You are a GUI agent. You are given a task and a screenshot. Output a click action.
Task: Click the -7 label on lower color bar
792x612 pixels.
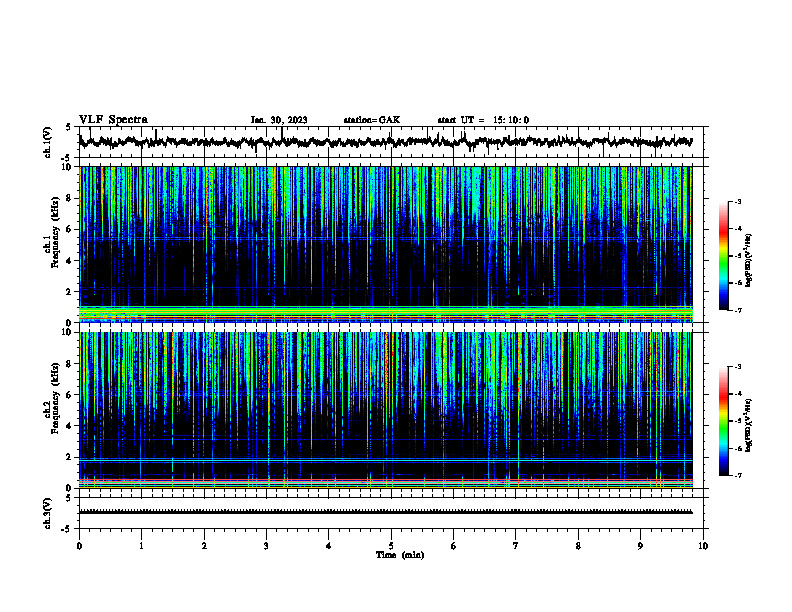point(737,475)
